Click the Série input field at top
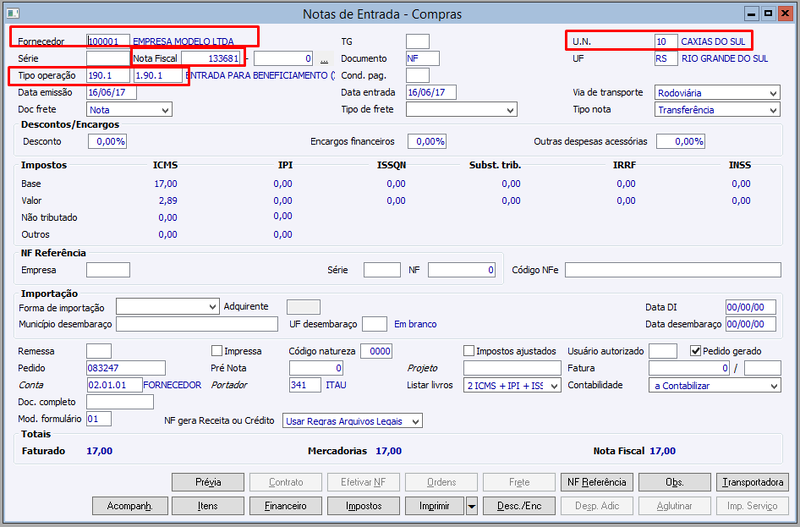The width and height of the screenshot is (800, 527). [108, 59]
